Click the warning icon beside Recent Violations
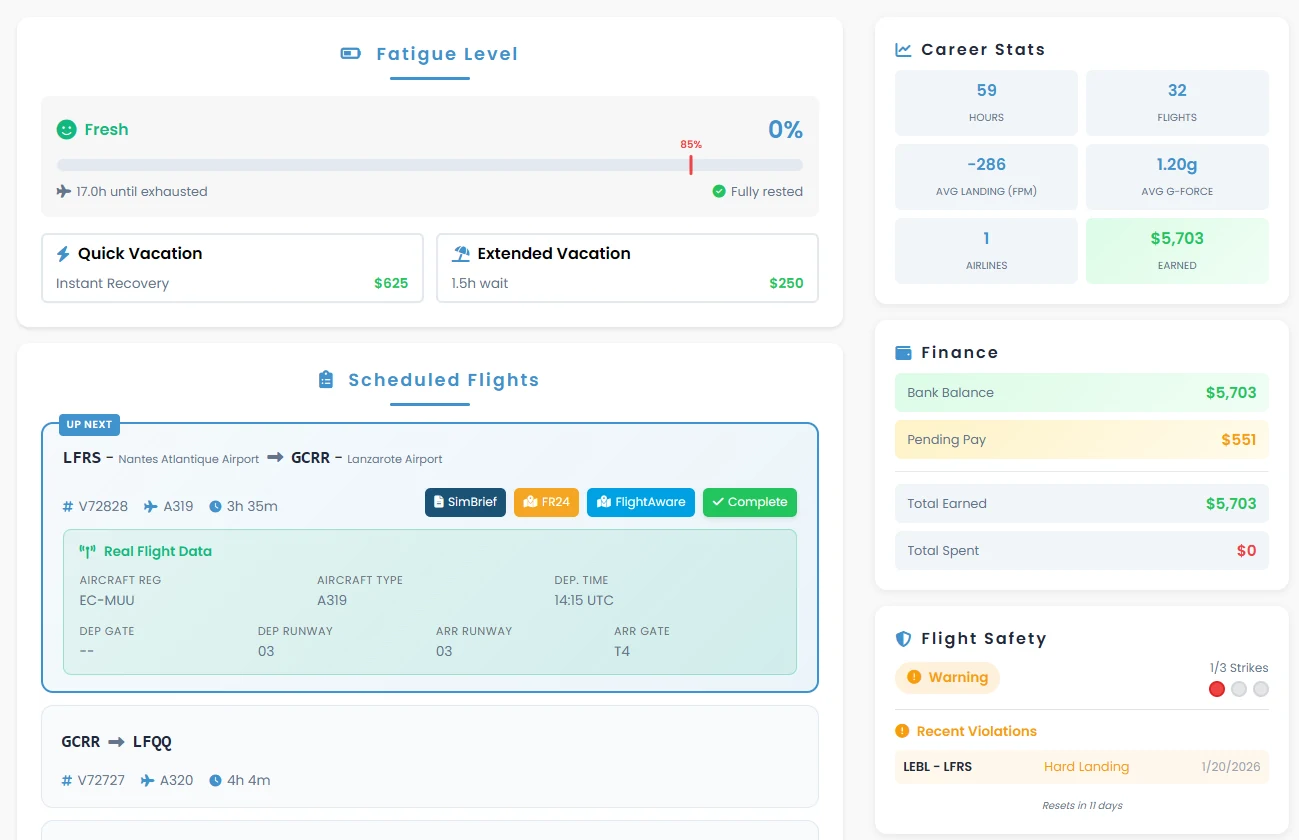The image size is (1299, 840). coord(902,731)
